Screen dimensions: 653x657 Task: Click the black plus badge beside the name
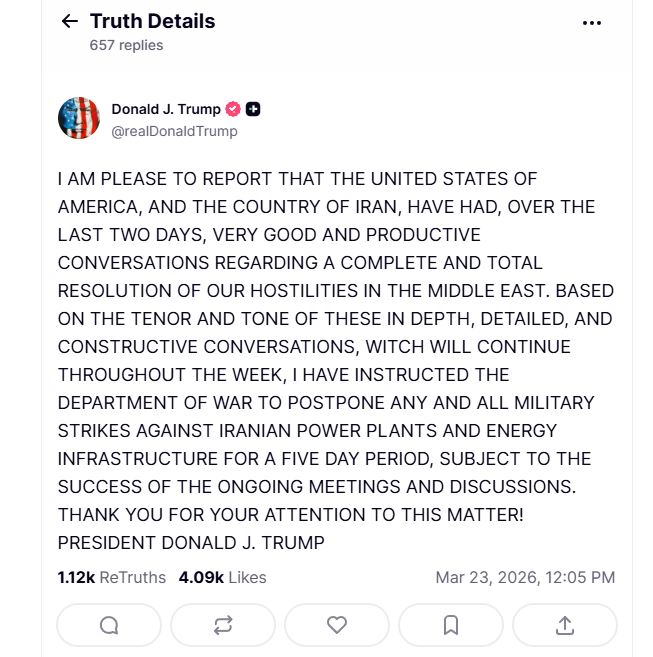254,109
